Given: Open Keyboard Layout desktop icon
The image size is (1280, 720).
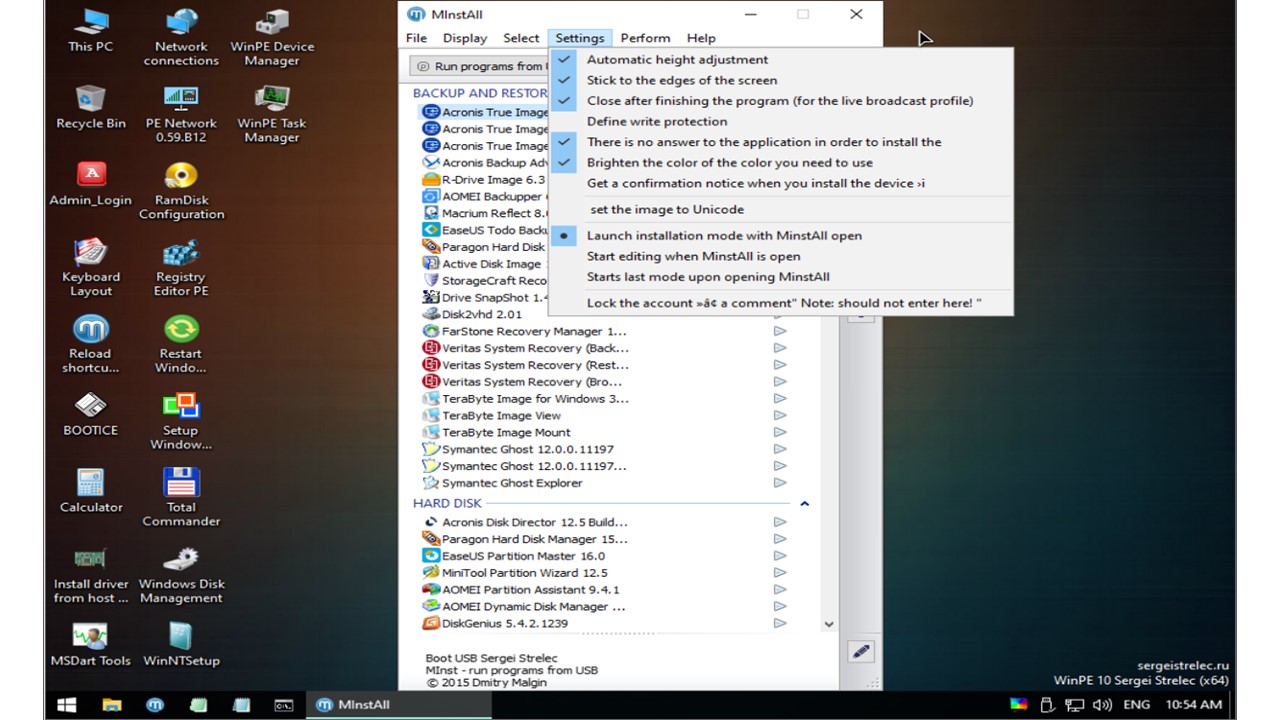Looking at the screenshot, I should [91, 268].
